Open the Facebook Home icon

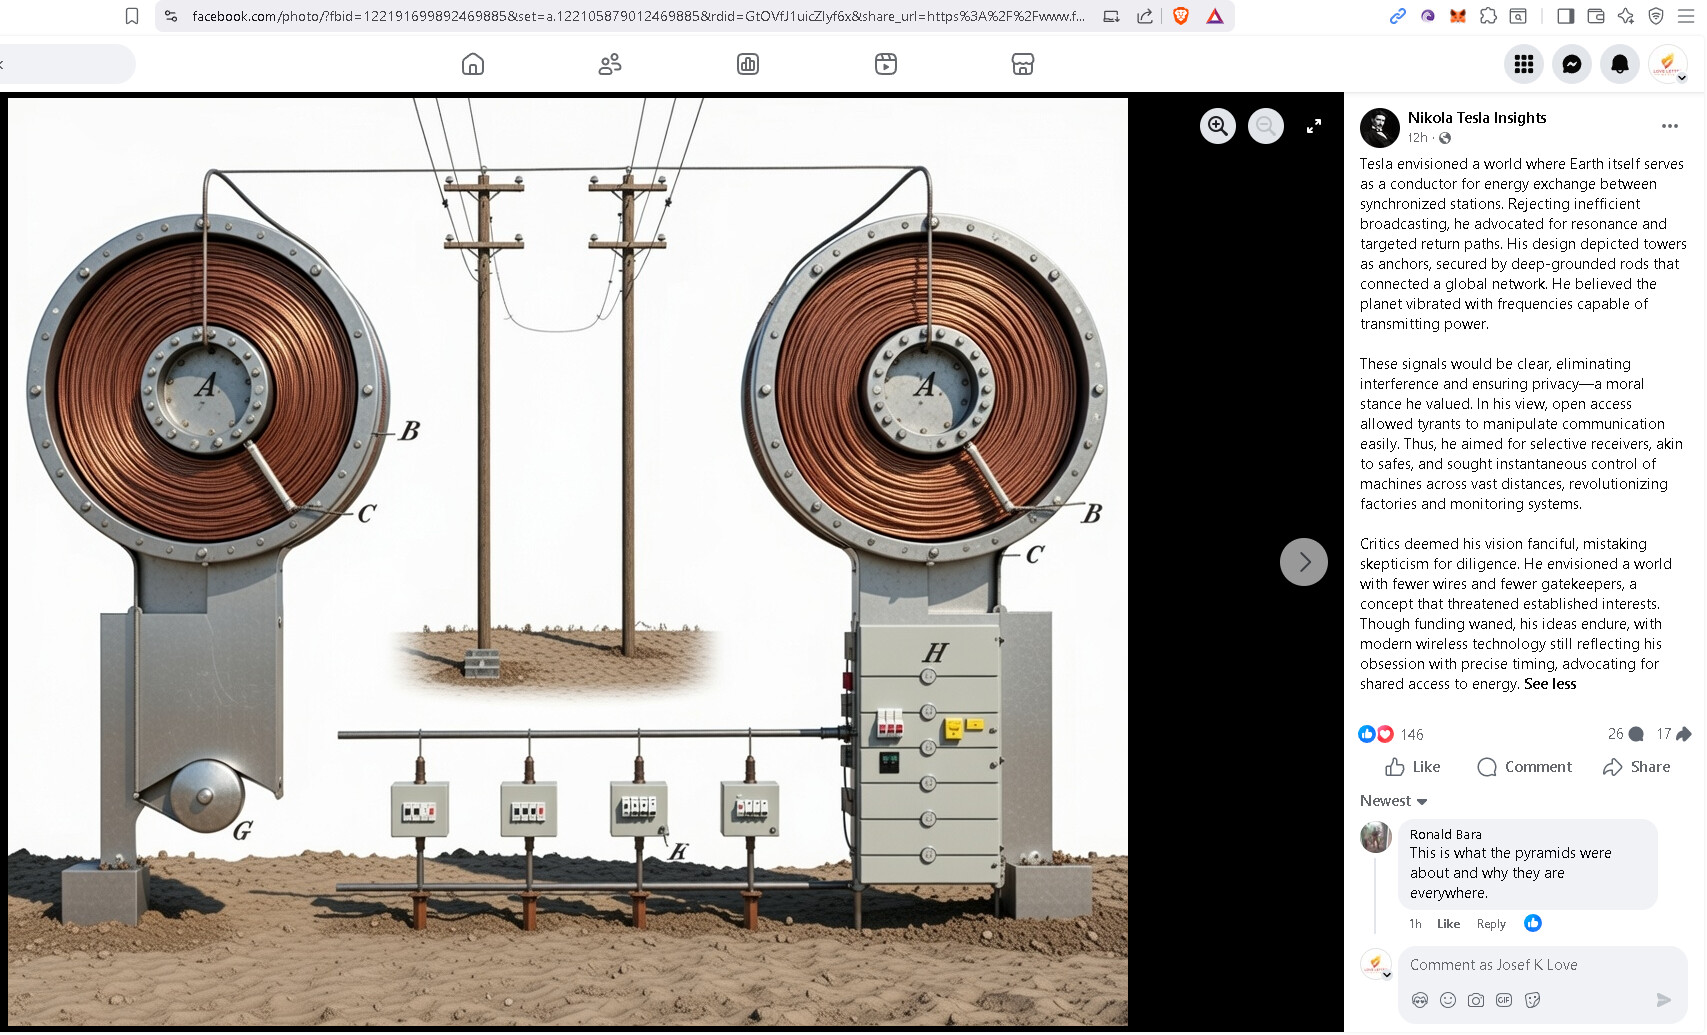point(473,65)
